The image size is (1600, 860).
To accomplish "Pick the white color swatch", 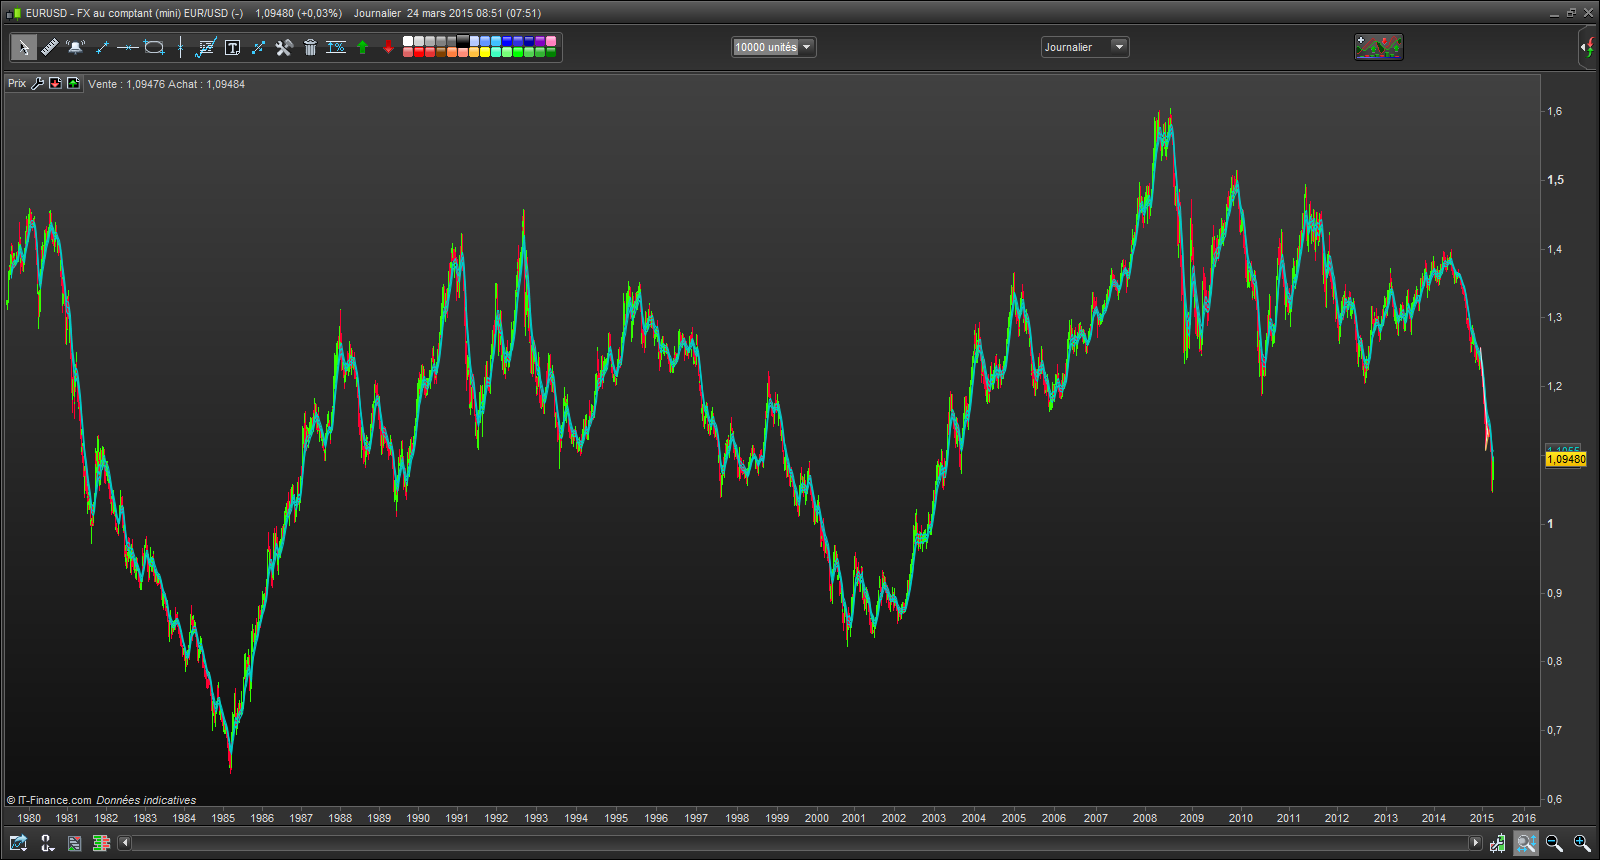I will [408, 41].
